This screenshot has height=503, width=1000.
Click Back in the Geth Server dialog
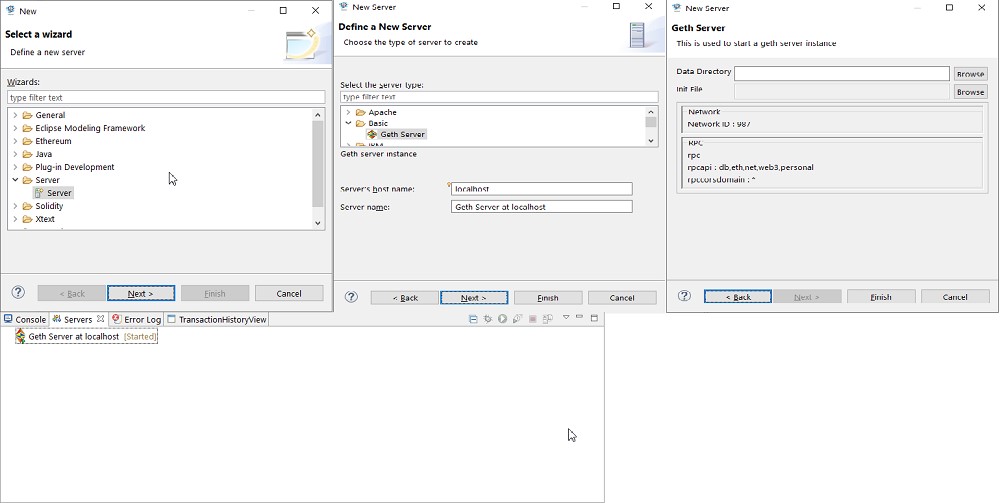click(738, 296)
